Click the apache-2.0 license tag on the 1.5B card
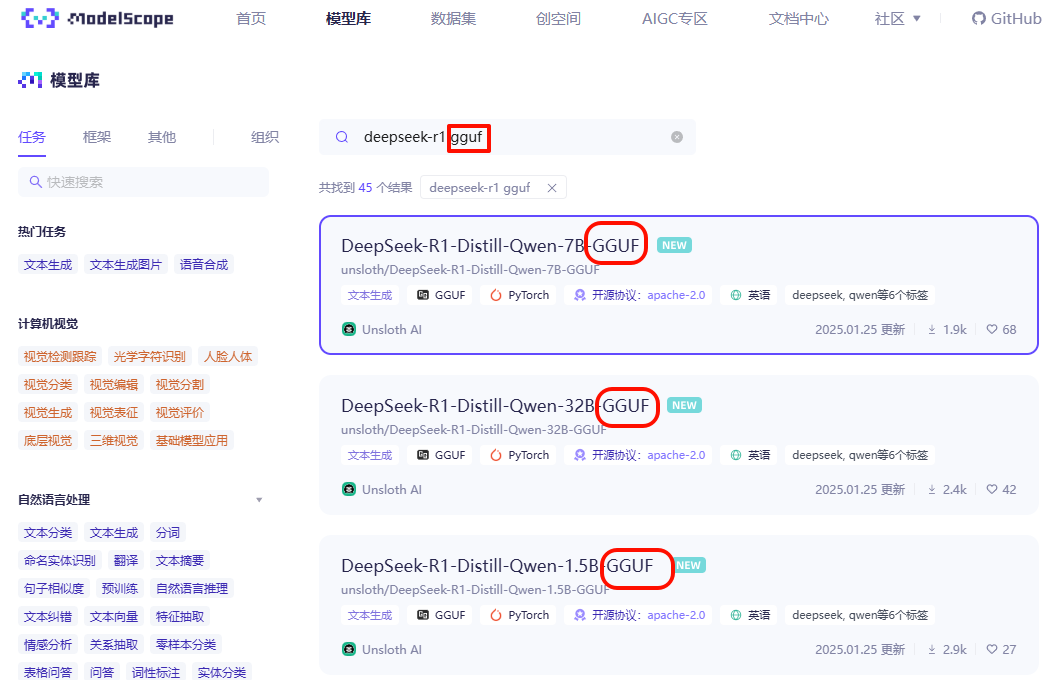This screenshot has height=680, width=1044. pos(639,615)
